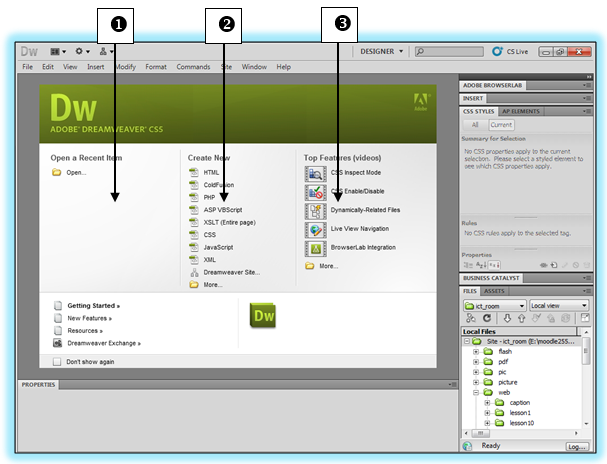Click the Synchronize icon in Files panel
This screenshot has width=607, height=464.
tap(566, 318)
